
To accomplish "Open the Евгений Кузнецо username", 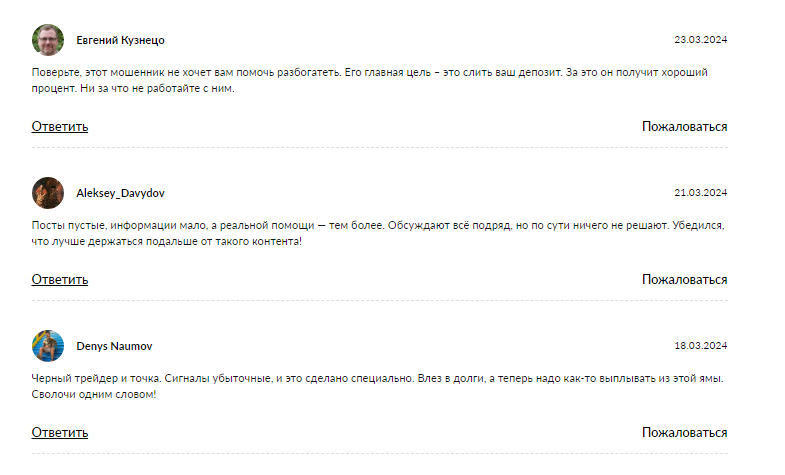I will 120,40.
